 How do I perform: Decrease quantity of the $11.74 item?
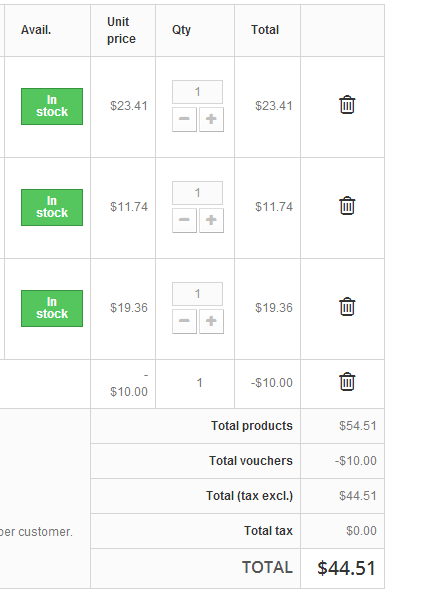click(184, 220)
